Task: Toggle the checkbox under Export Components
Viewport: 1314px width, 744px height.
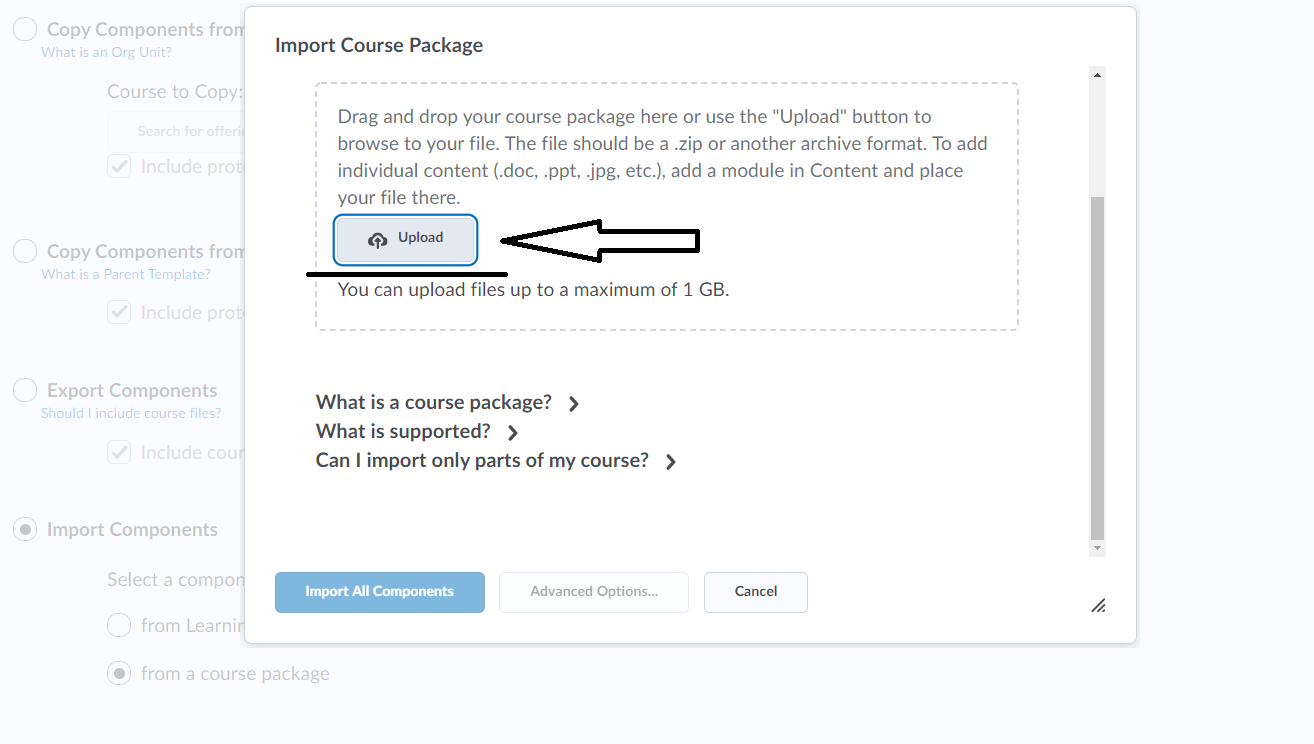Action: tap(119, 453)
